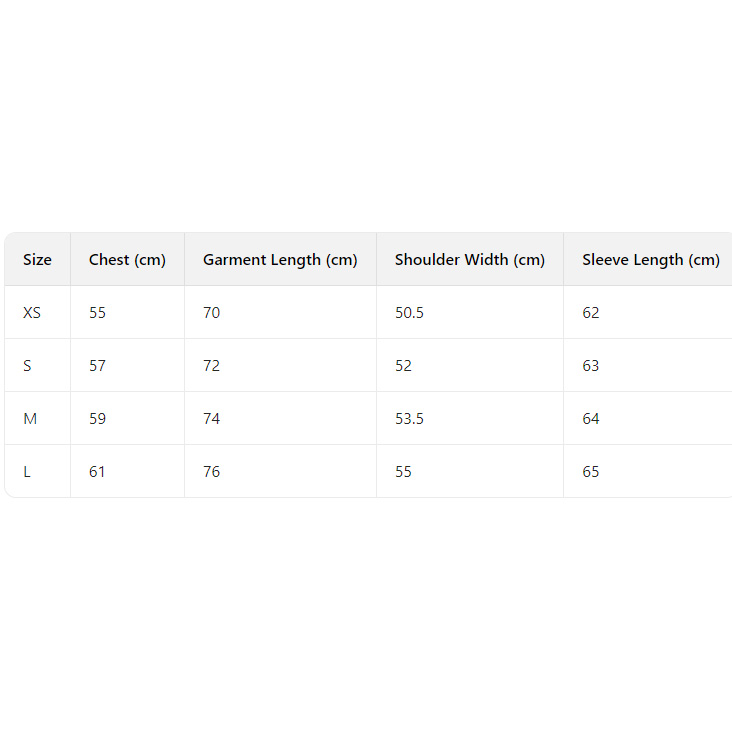Click the Garment Length (cm) header
This screenshot has height=732, width=732.
(280, 260)
